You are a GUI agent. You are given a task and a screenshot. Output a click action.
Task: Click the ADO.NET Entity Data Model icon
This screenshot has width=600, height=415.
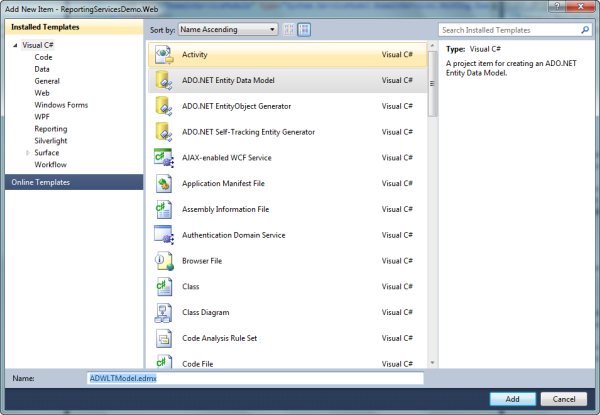pos(164,80)
